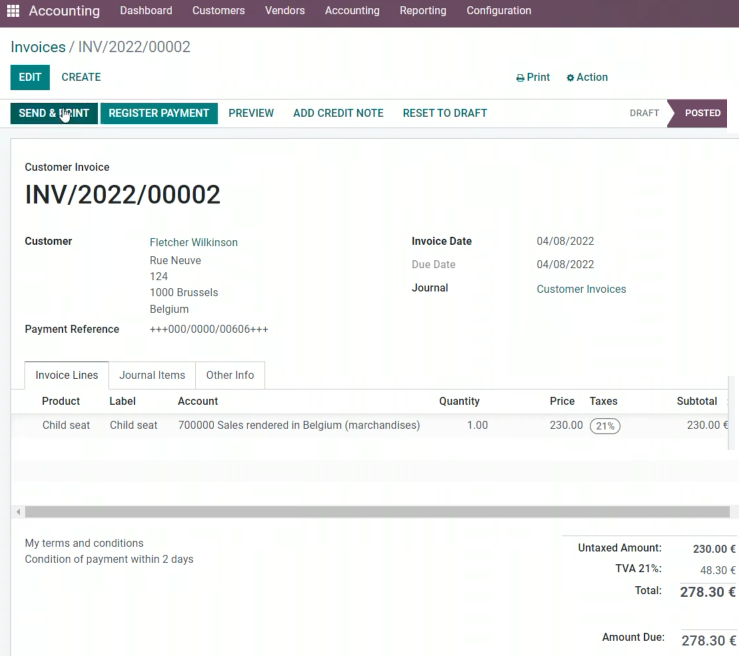Open the Customers menu
Screen dimensions: 739x656
(x=218, y=10)
